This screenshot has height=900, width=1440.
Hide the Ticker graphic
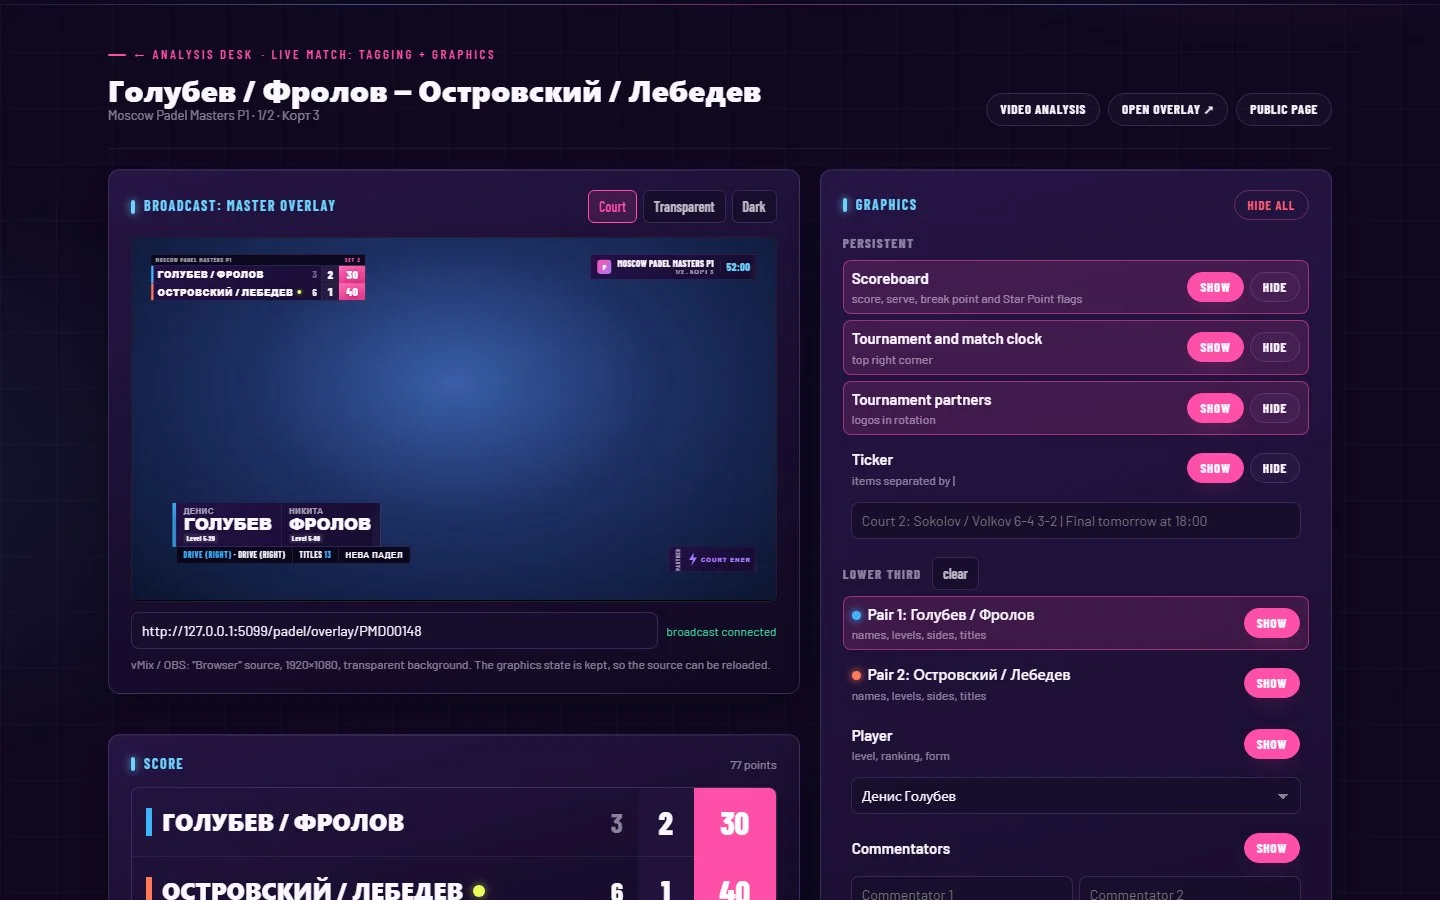[x=1274, y=468]
